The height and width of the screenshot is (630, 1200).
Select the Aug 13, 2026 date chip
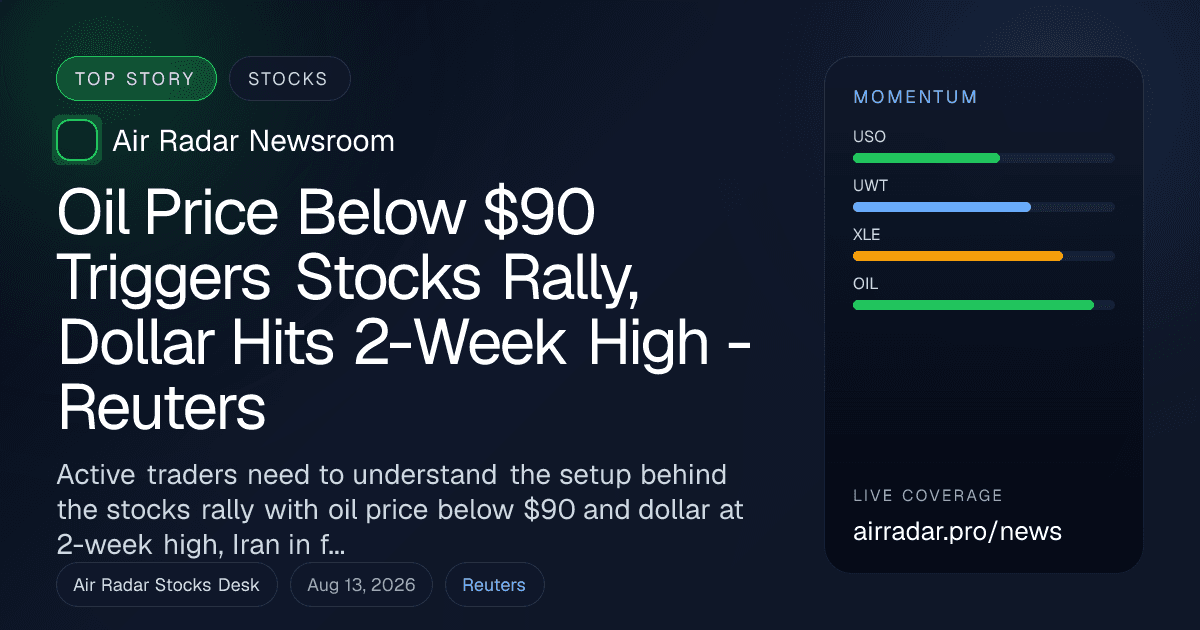pyautogui.click(x=361, y=585)
